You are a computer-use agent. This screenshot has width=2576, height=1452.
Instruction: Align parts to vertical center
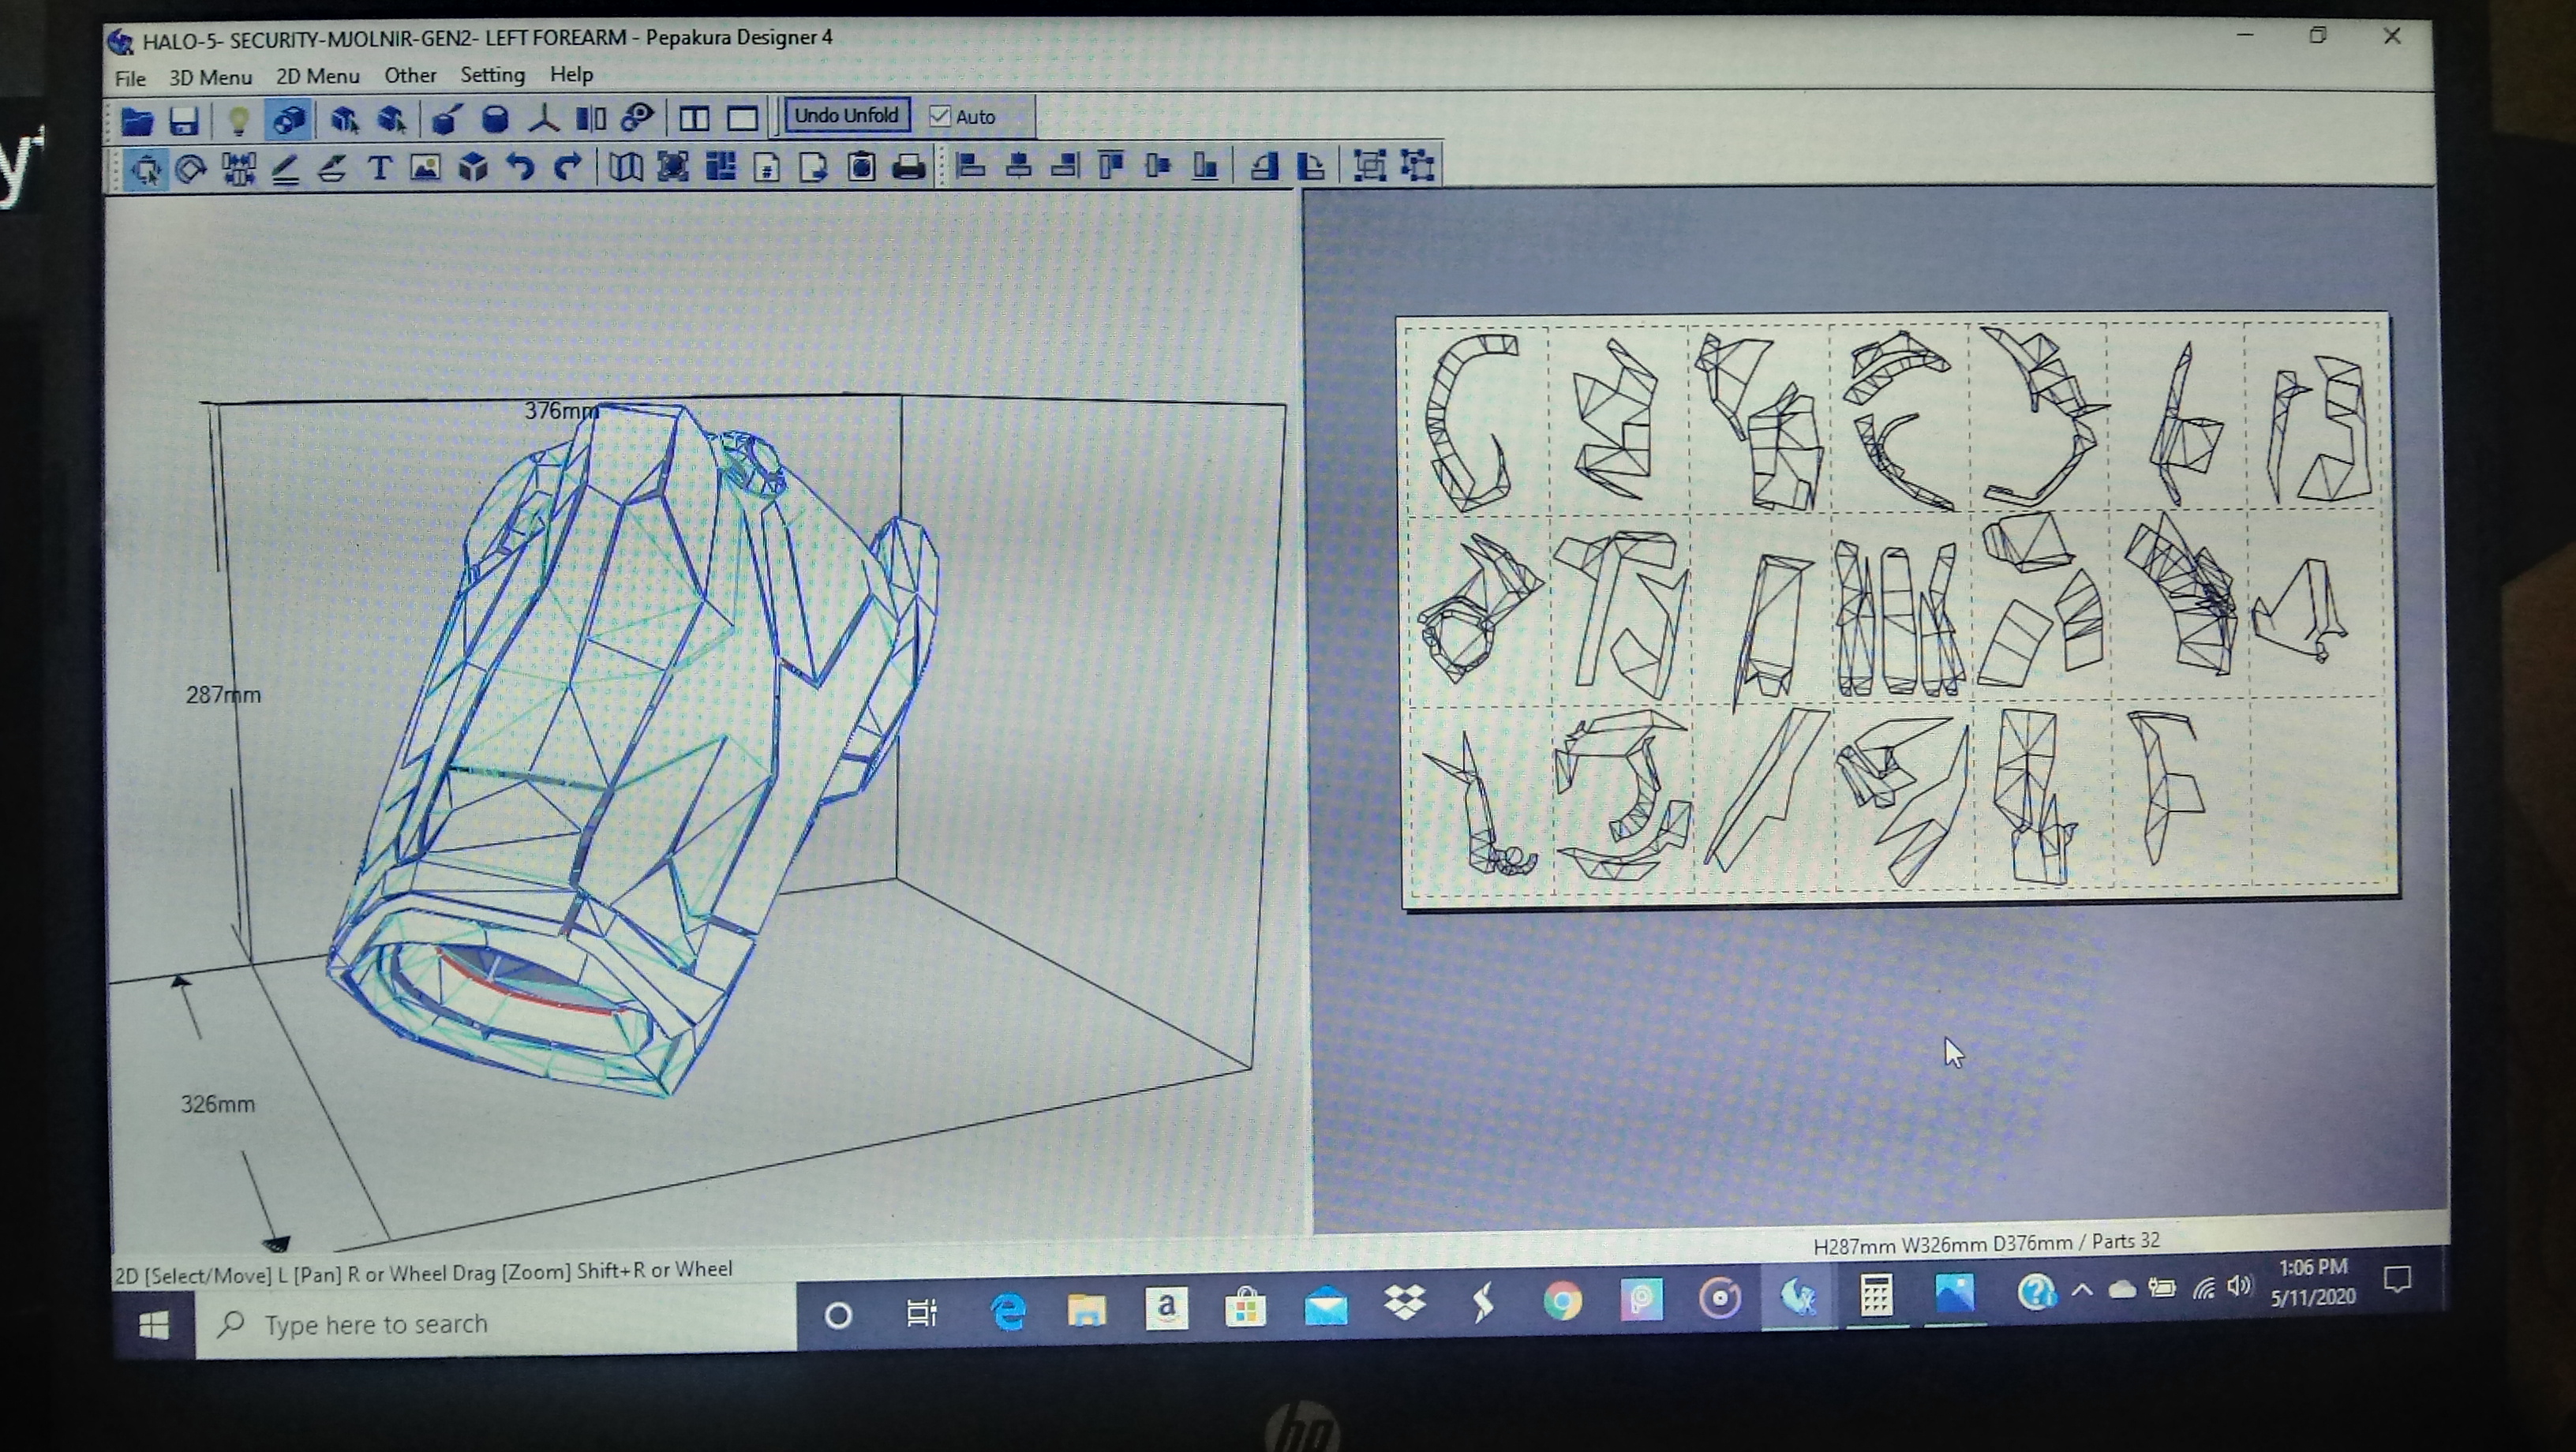(1158, 165)
